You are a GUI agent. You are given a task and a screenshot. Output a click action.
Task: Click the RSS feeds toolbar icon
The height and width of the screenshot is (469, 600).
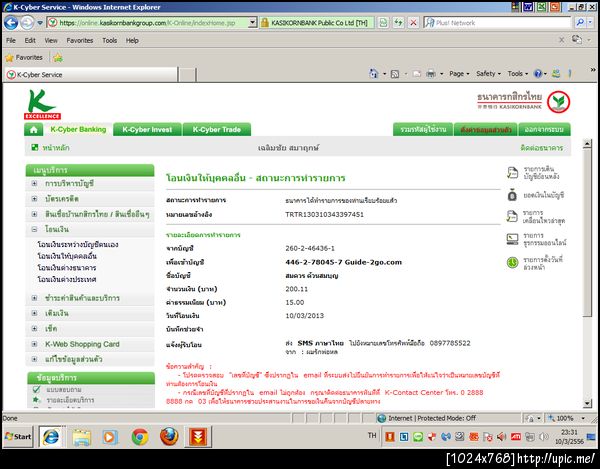(x=395, y=74)
